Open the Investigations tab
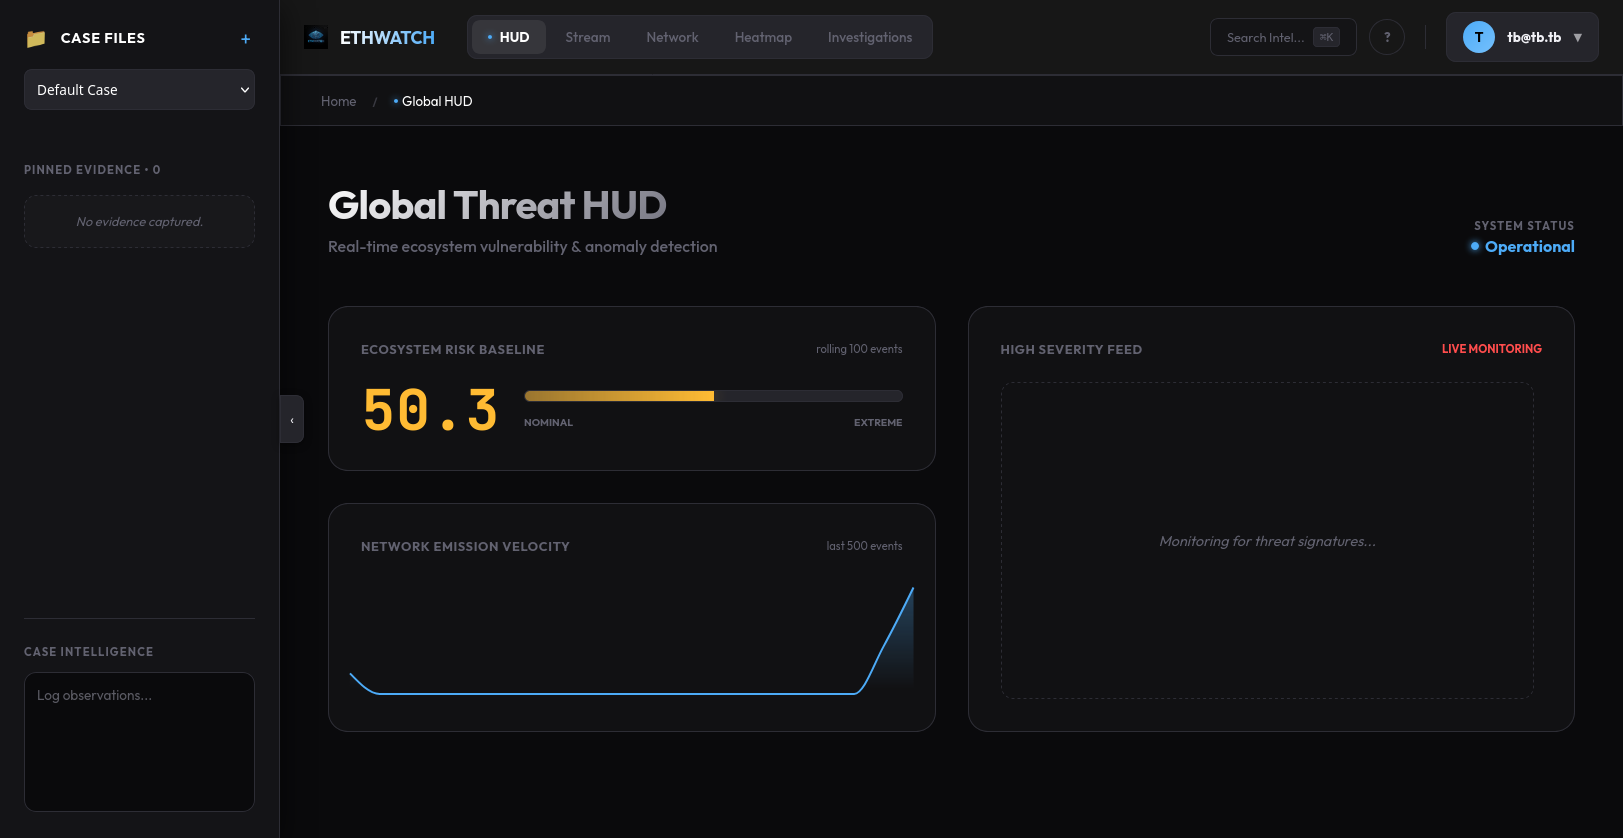The width and height of the screenshot is (1623, 838). 870,37
